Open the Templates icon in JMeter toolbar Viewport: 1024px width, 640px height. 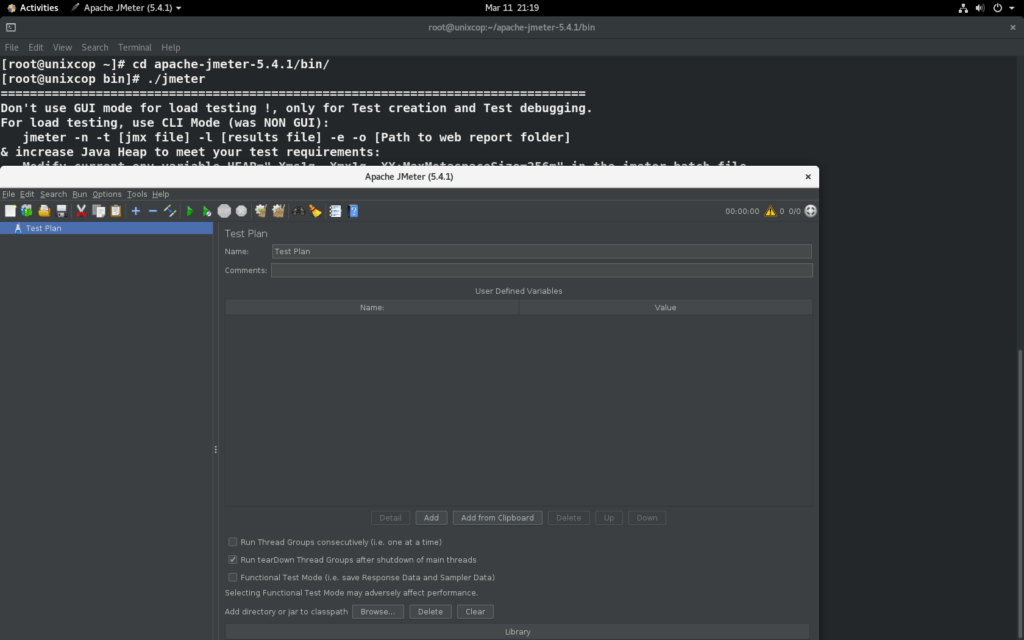(x=27, y=211)
